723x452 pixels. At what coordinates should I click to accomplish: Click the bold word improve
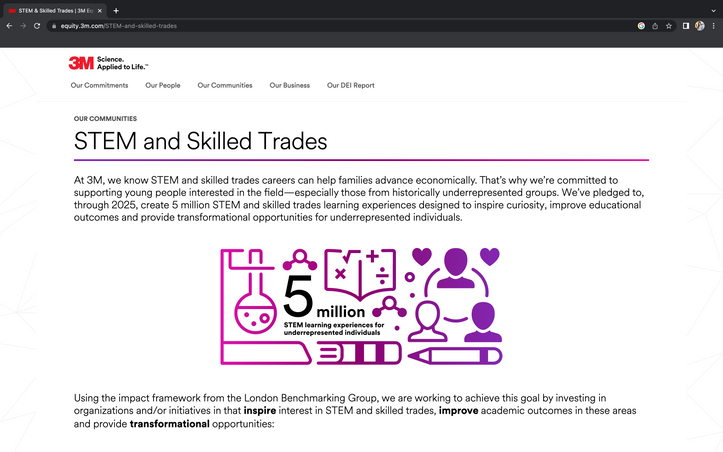[458, 410]
